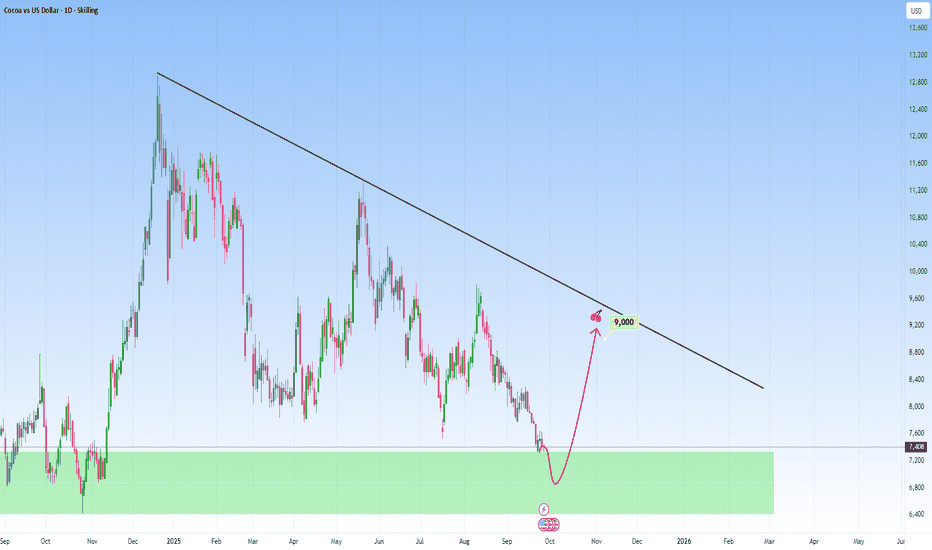Click the May peak candle touching trendline
This screenshot has height=550, width=932.
(x=360, y=202)
